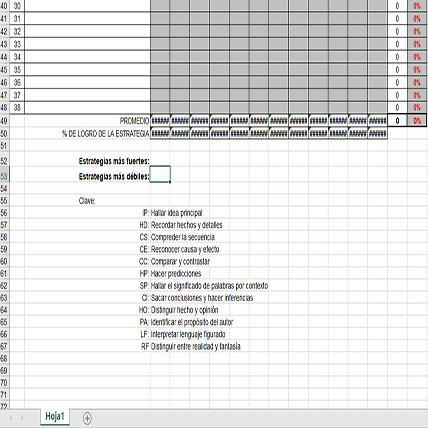Click the PROMEDIO label cell

(135, 121)
